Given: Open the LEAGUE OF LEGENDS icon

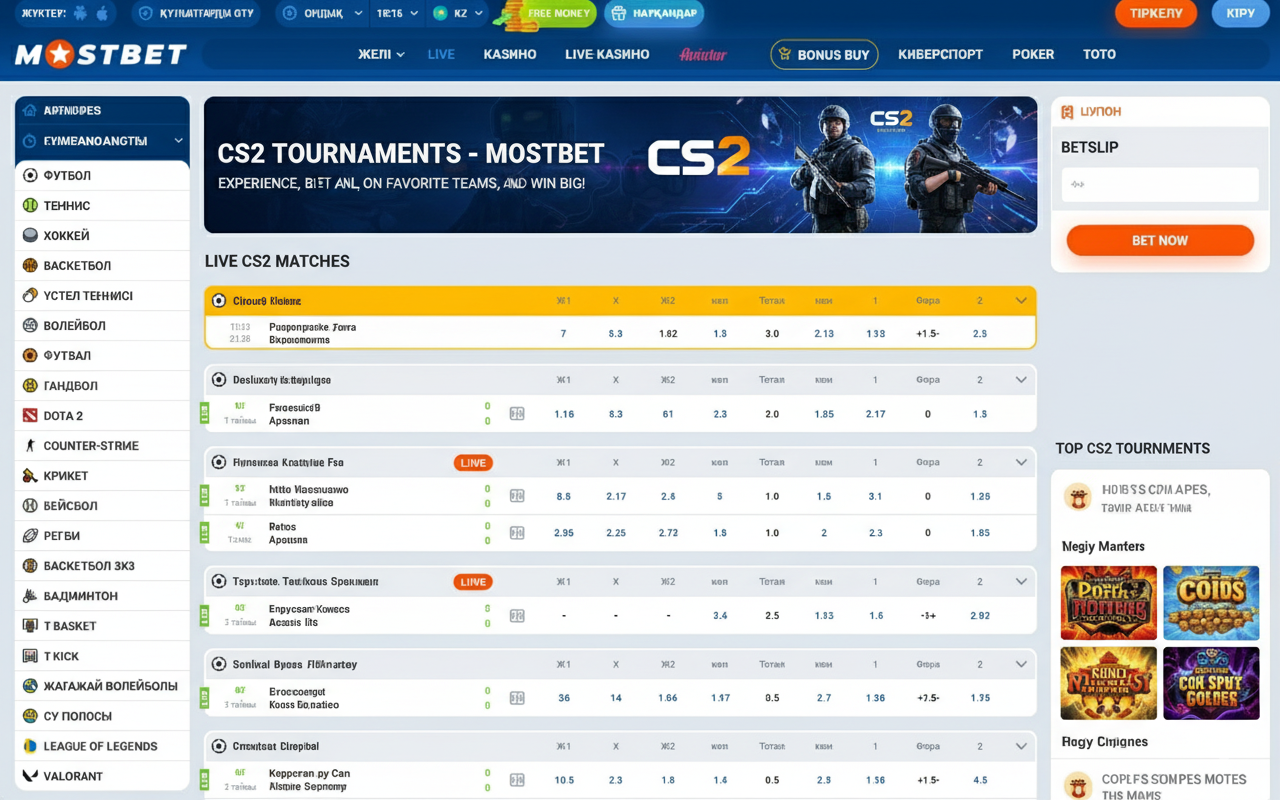Looking at the screenshot, I should click(x=30, y=745).
